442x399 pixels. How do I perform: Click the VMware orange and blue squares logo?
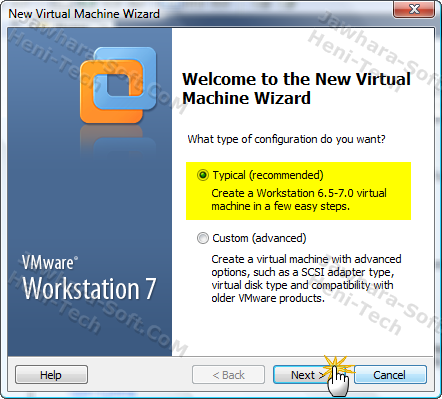[118, 86]
